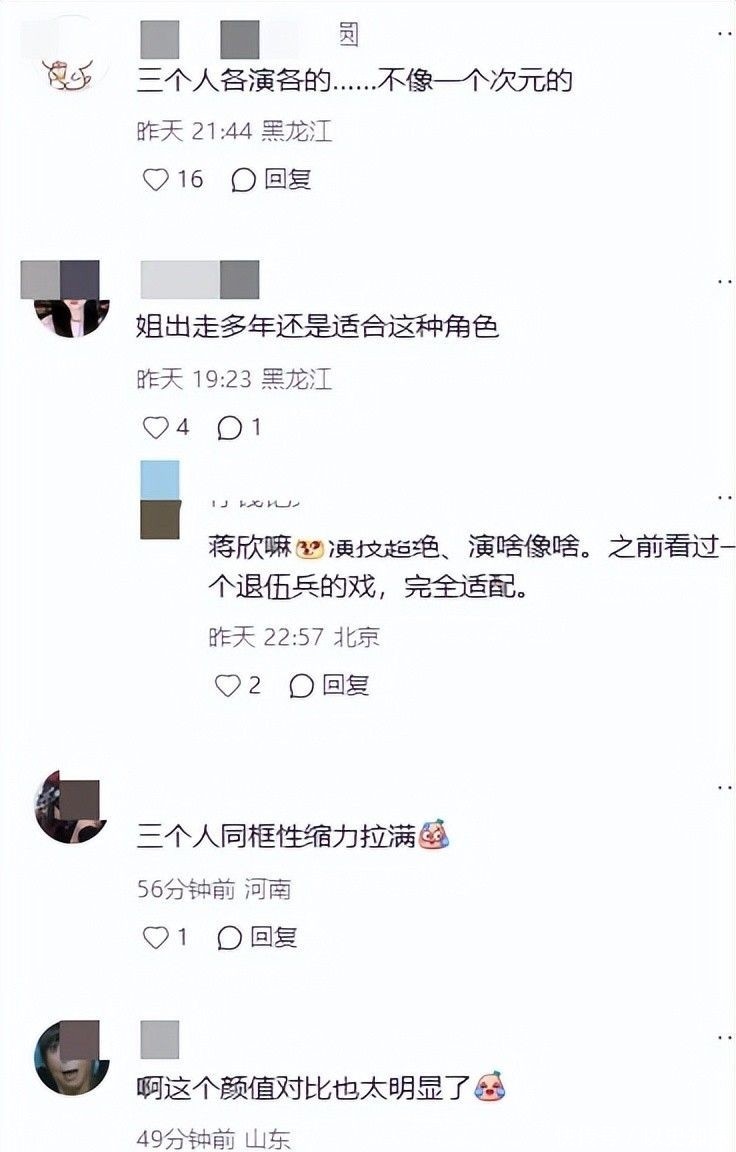The width and height of the screenshot is (736, 1152).
Task: Click the avatar of the 北京 replier
Action: 160,500
